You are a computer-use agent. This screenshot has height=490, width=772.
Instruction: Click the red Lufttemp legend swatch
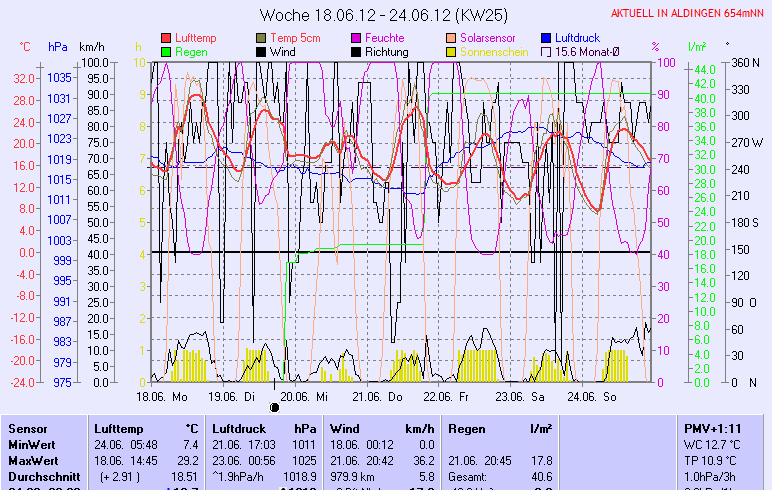166,38
